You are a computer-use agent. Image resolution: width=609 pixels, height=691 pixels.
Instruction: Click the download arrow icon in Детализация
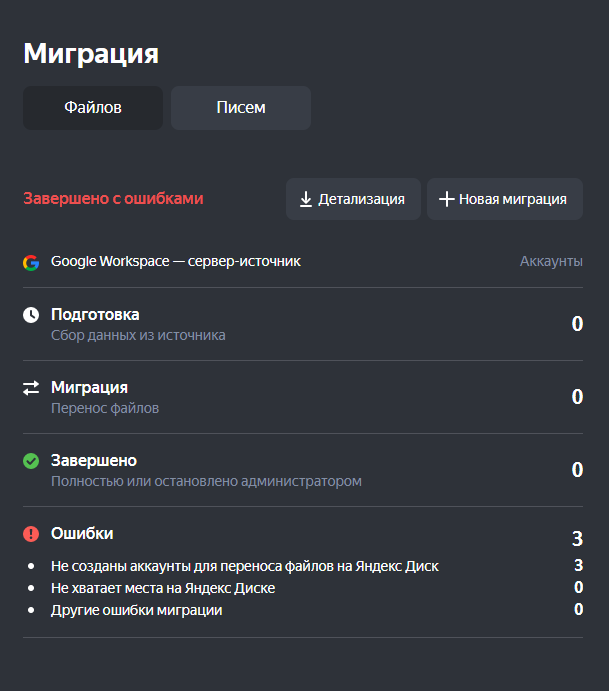(x=306, y=199)
